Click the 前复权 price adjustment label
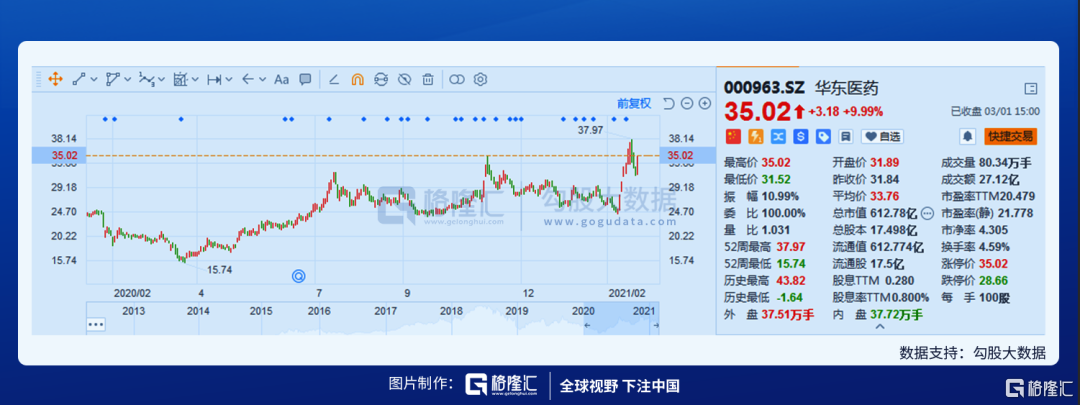This screenshot has height=405, width=1080. 634,103
